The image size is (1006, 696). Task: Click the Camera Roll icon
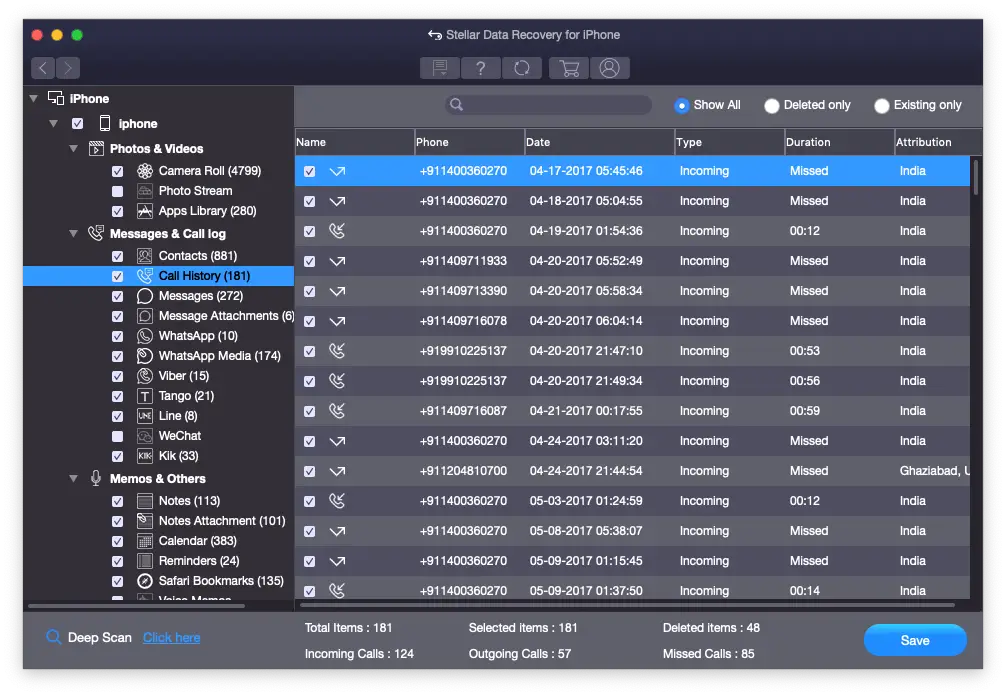(x=145, y=171)
